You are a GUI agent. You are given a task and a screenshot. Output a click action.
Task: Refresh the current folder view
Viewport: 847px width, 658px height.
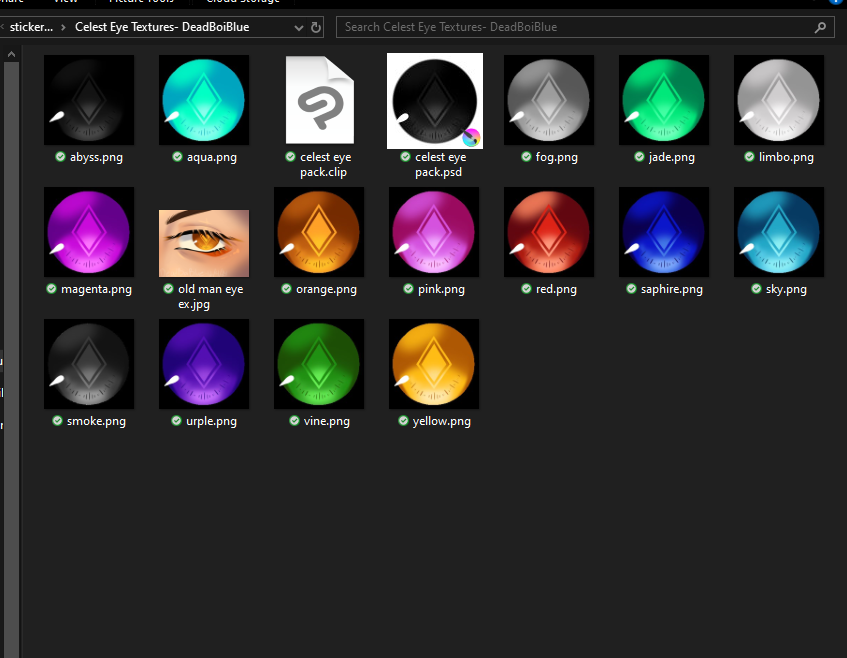tap(316, 27)
